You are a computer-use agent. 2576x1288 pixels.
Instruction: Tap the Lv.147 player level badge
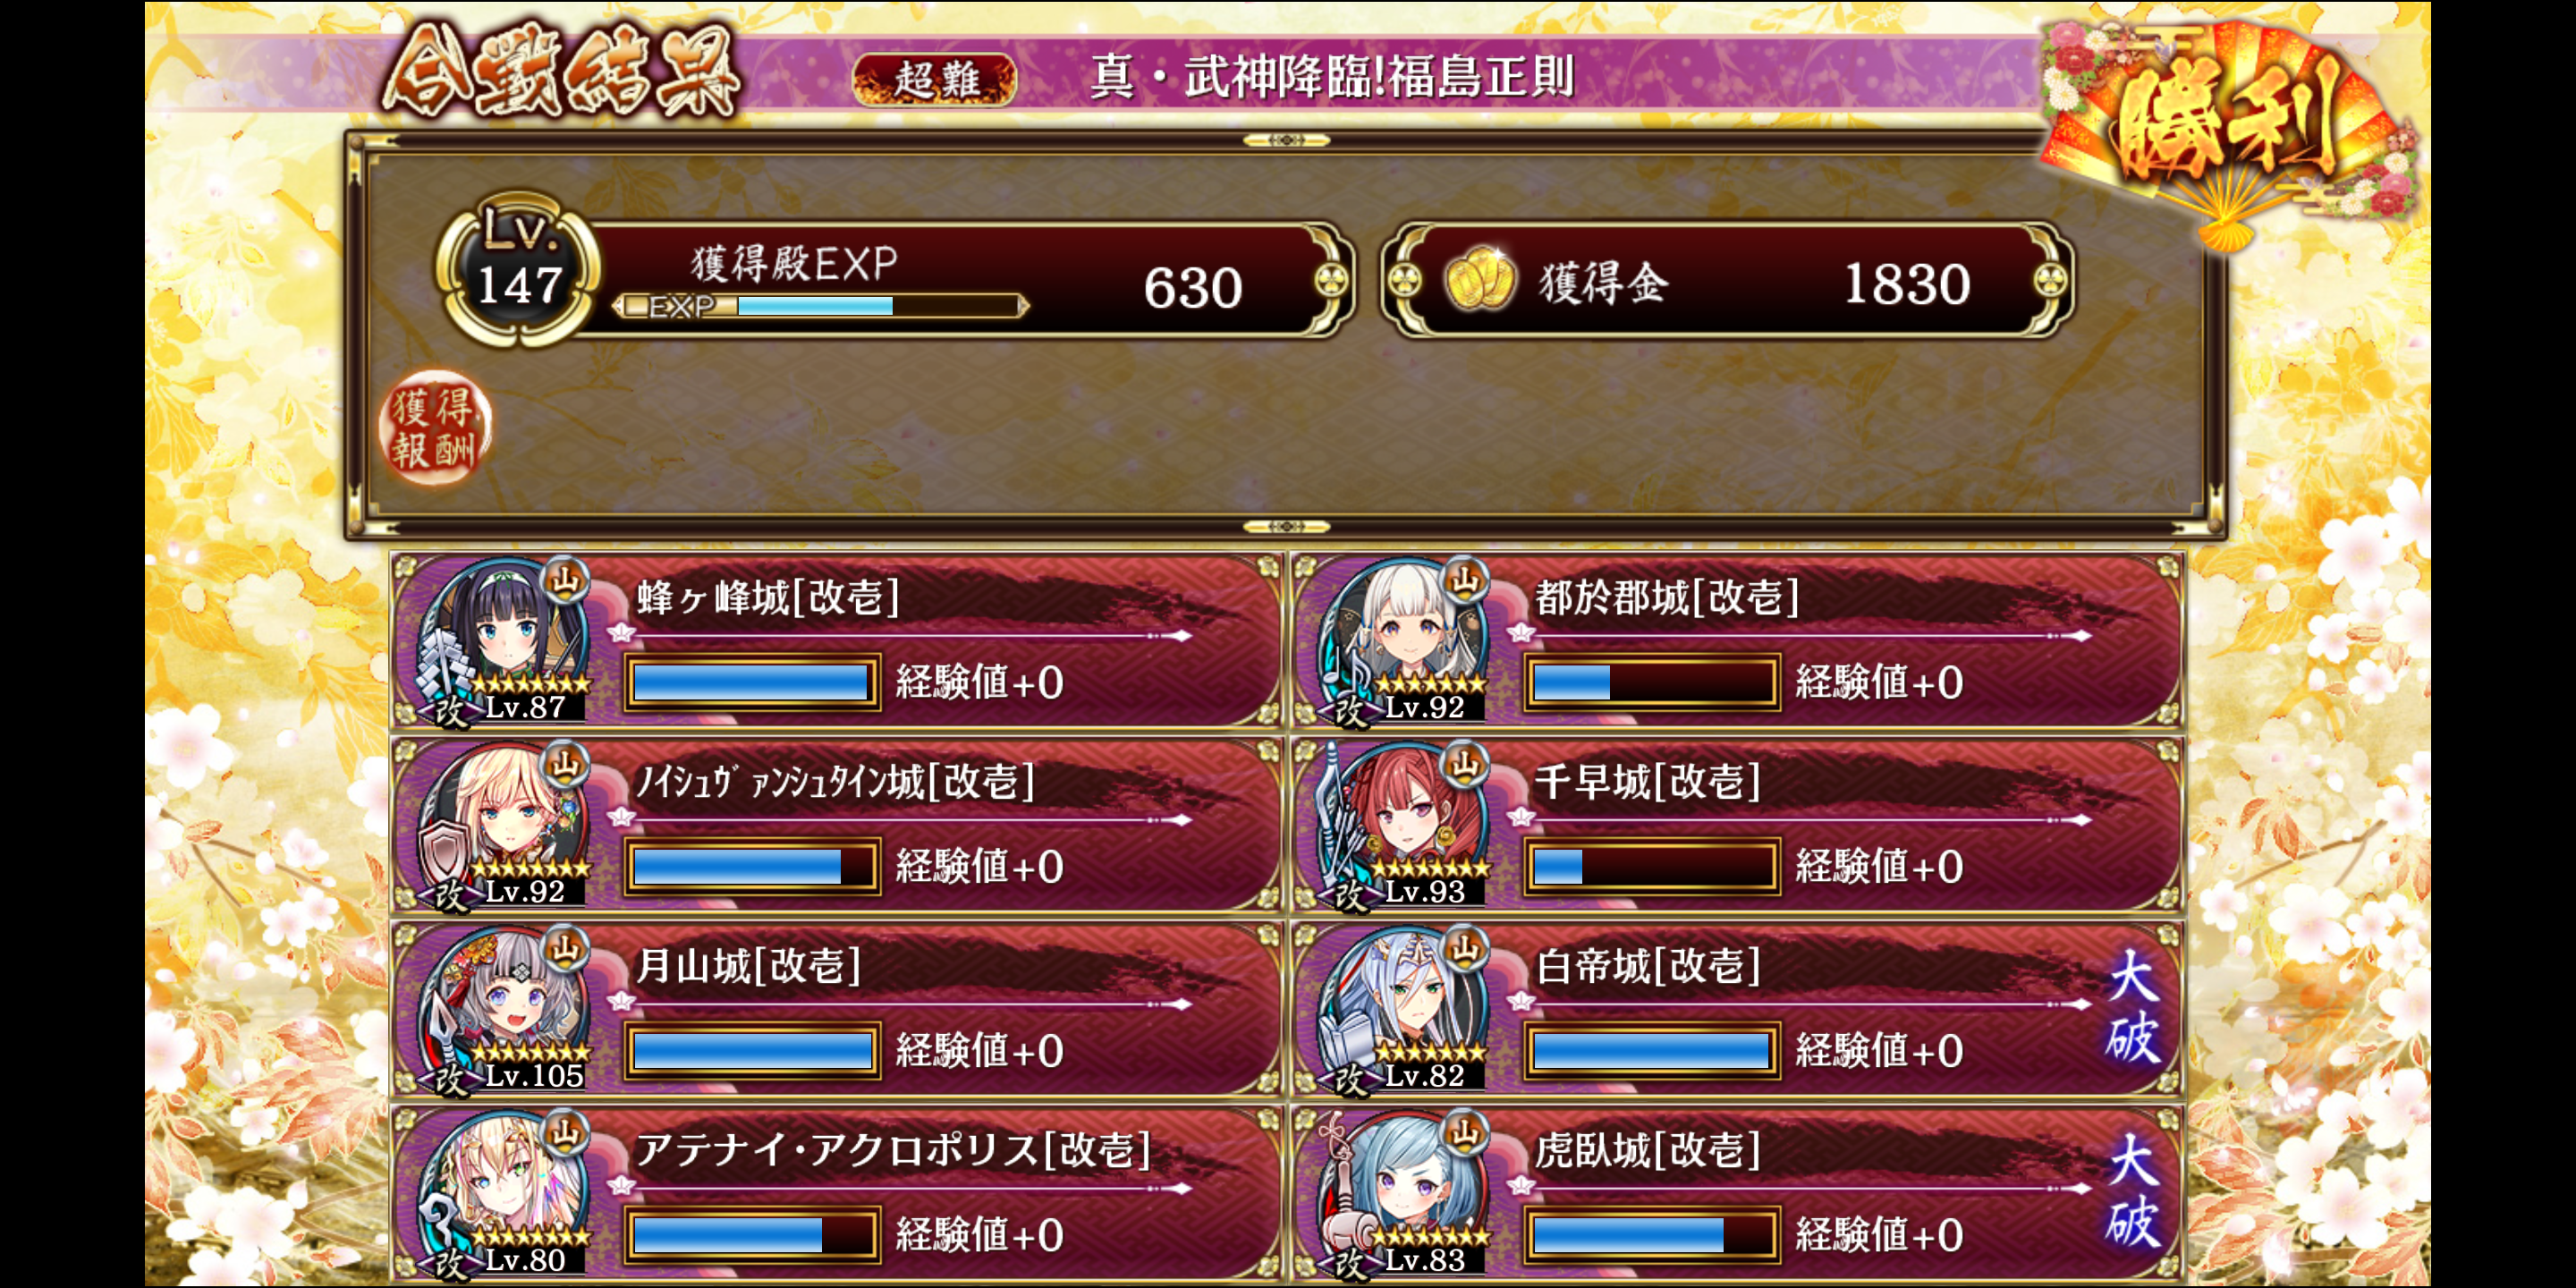[518, 270]
